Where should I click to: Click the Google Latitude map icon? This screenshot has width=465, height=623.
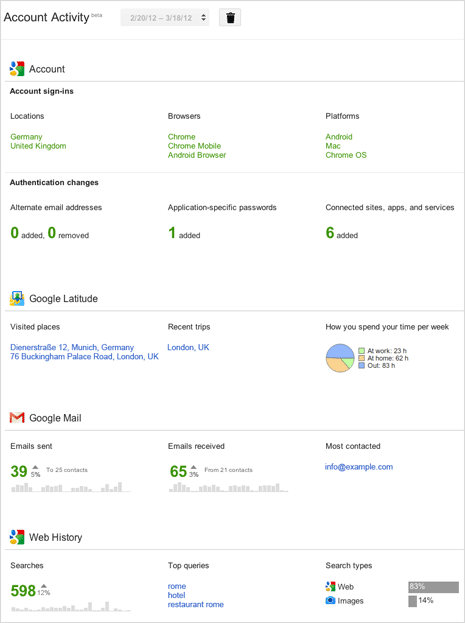[x=17, y=298]
